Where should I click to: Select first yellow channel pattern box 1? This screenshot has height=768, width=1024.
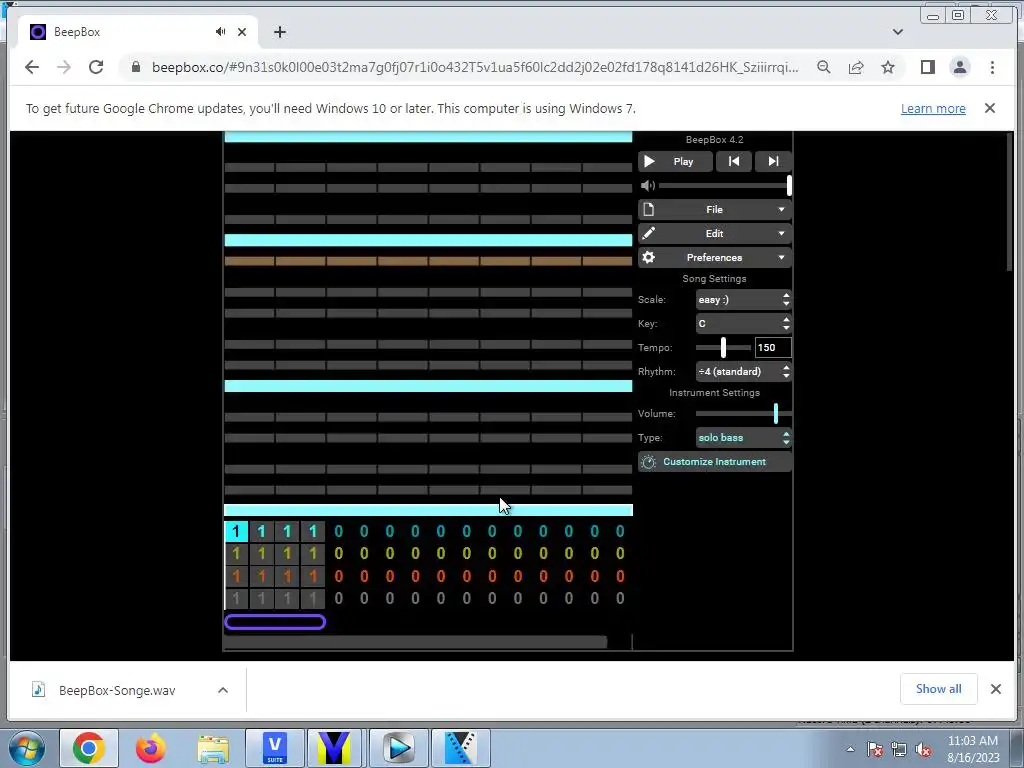236,554
